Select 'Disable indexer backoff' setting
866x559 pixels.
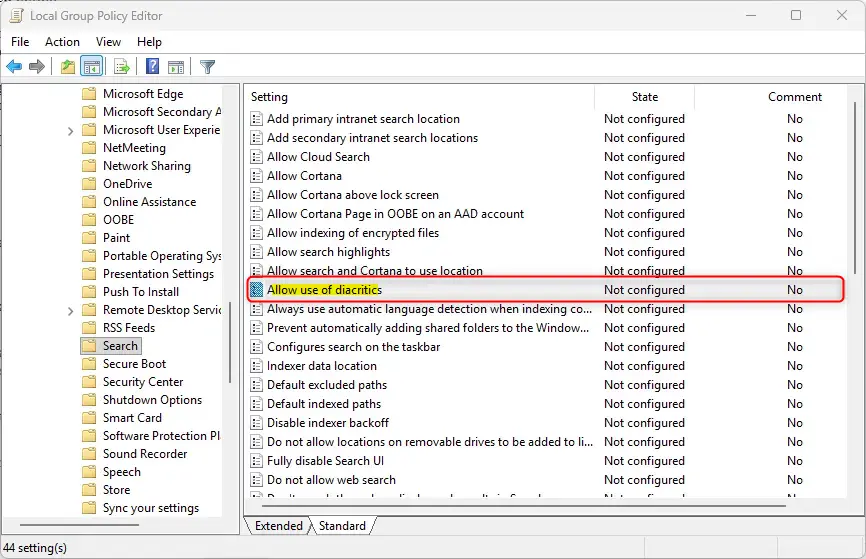coord(328,423)
